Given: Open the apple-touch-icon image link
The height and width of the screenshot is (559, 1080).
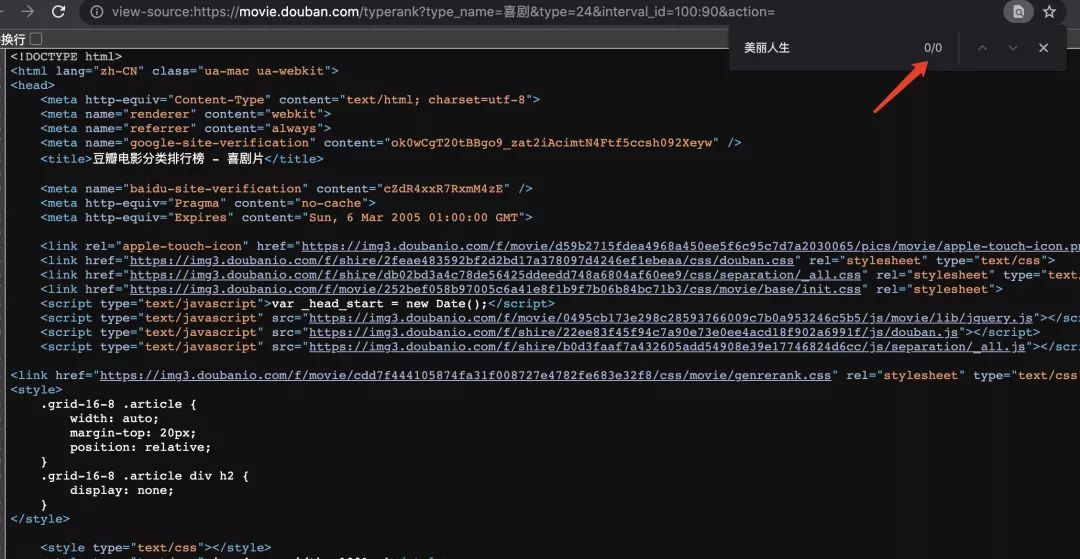Looking at the screenshot, I should tap(690, 246).
